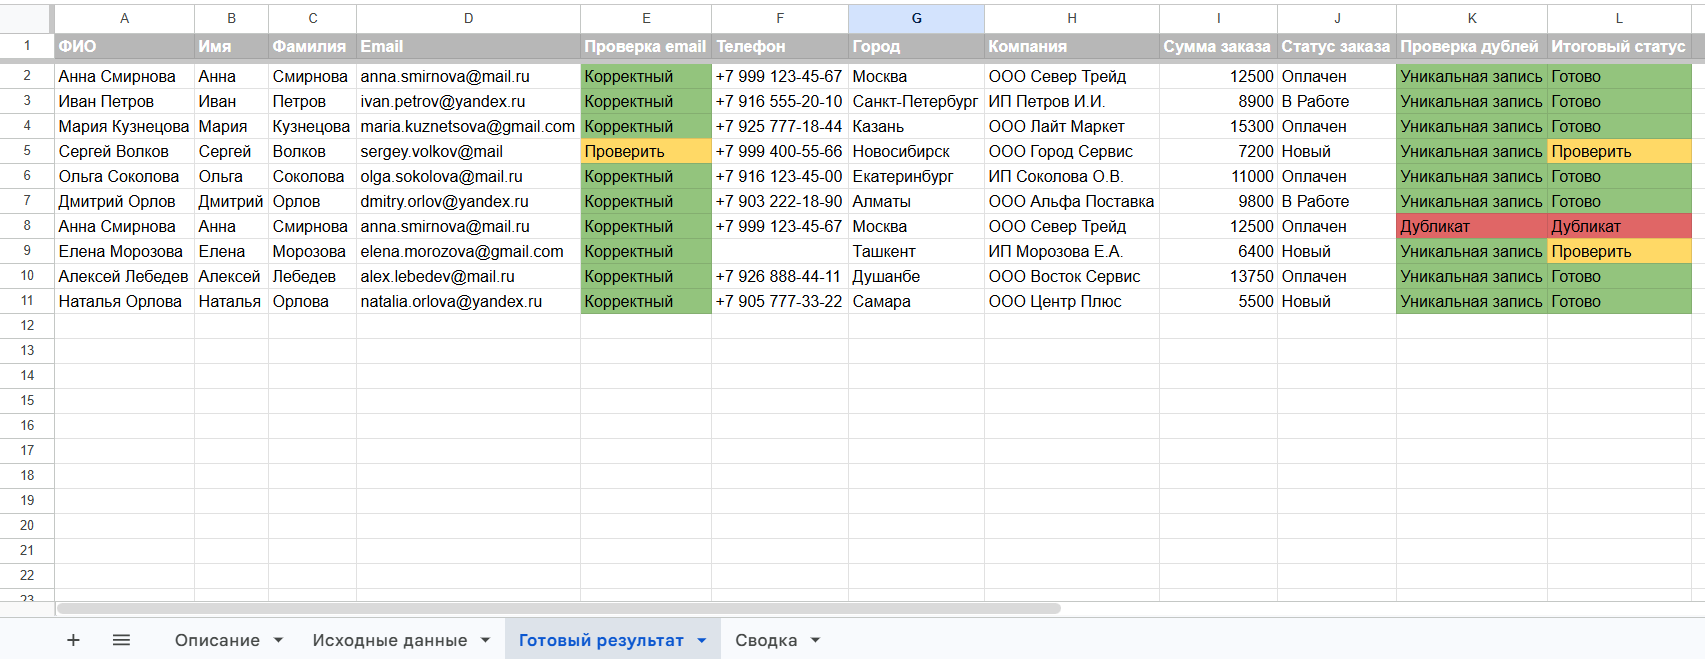Screen dimensions: 1705x659
Task: Select company ООО Город Сервис
Action: pyautogui.click(x=1072, y=151)
